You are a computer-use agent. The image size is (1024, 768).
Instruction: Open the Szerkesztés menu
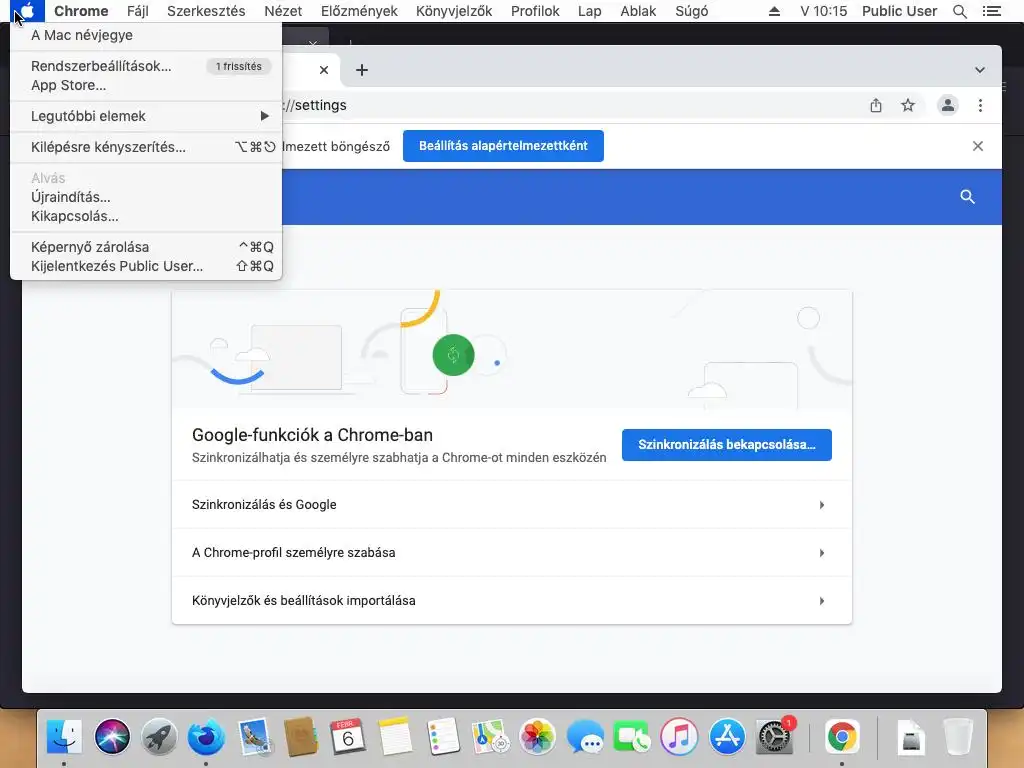(x=206, y=11)
